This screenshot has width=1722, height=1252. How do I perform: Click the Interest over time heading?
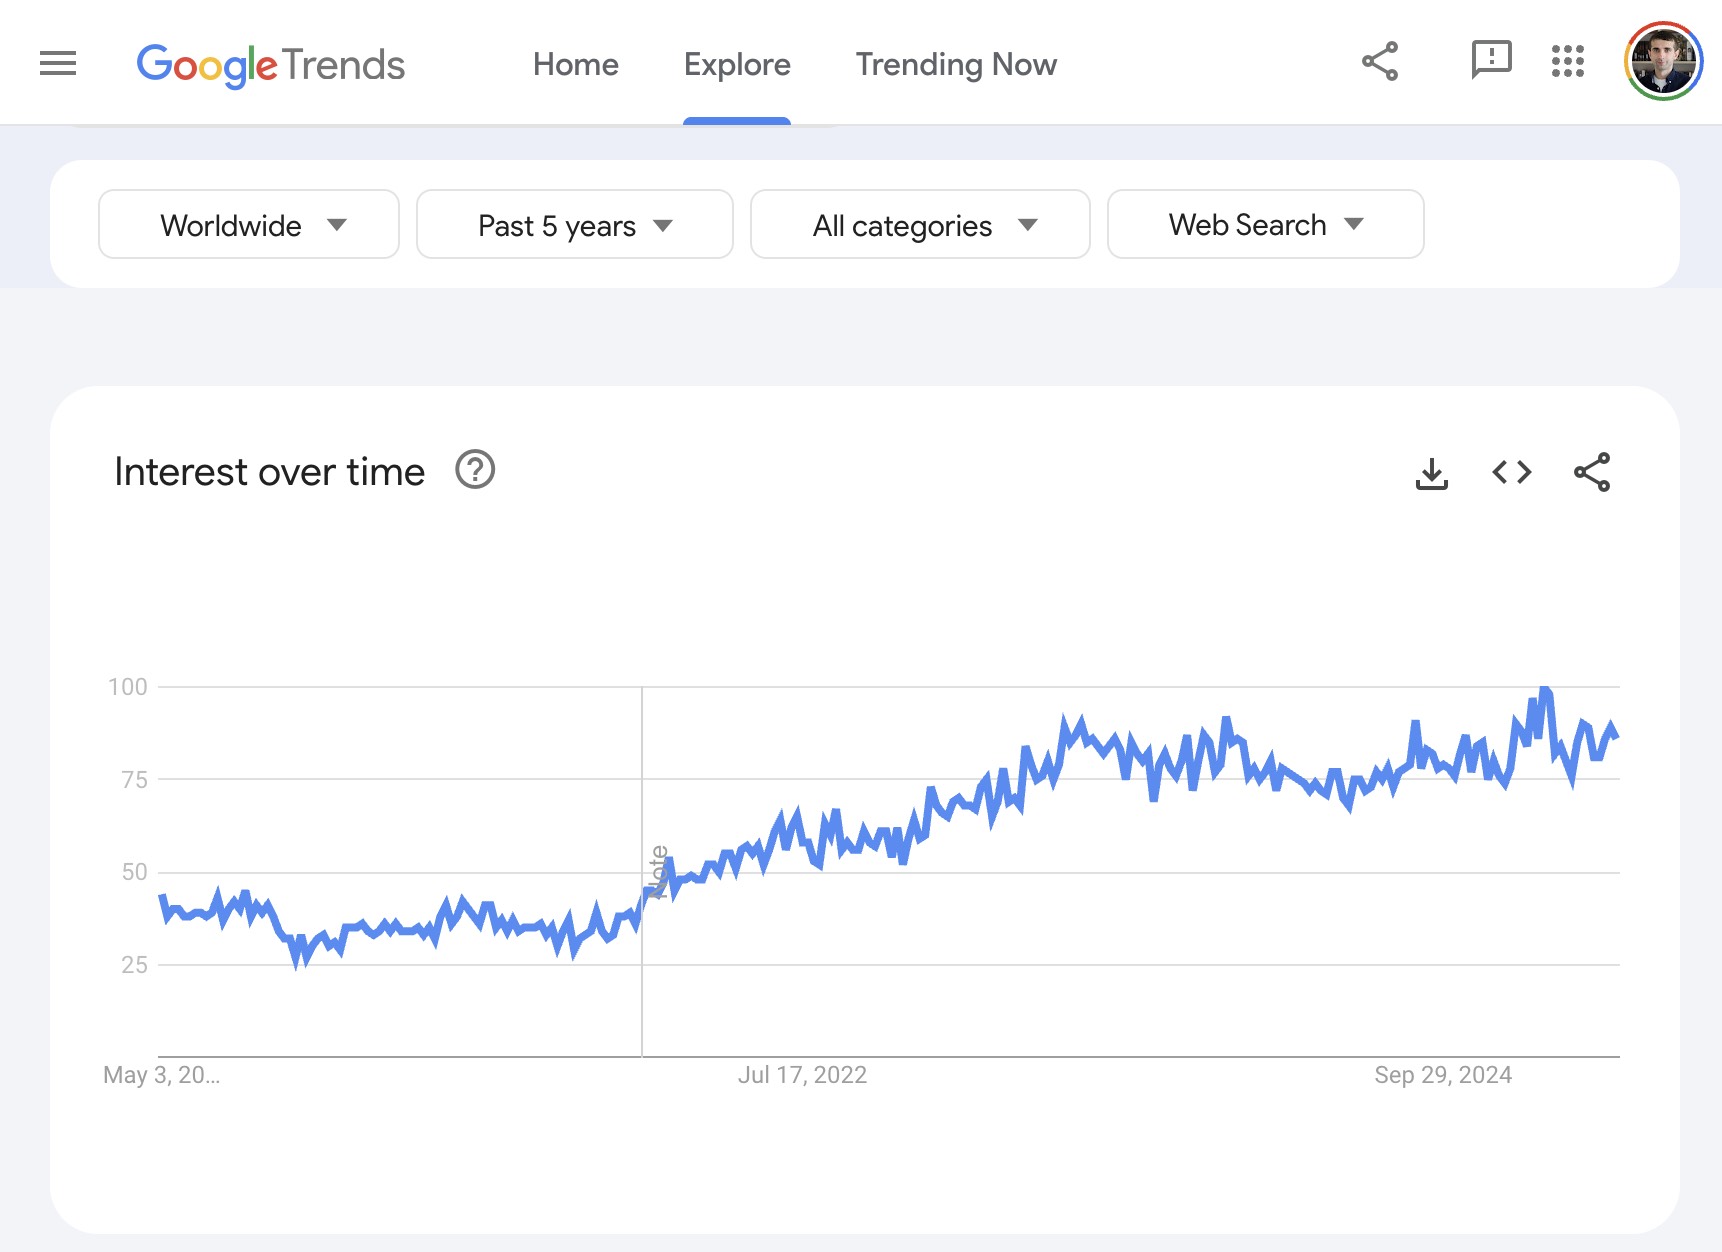point(270,472)
